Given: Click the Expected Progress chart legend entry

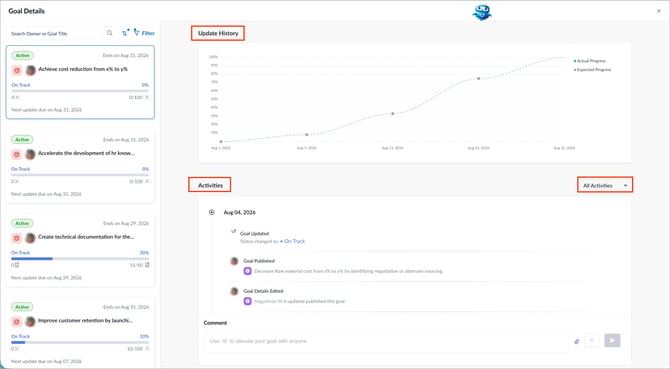Looking at the screenshot, I should click(x=592, y=70).
